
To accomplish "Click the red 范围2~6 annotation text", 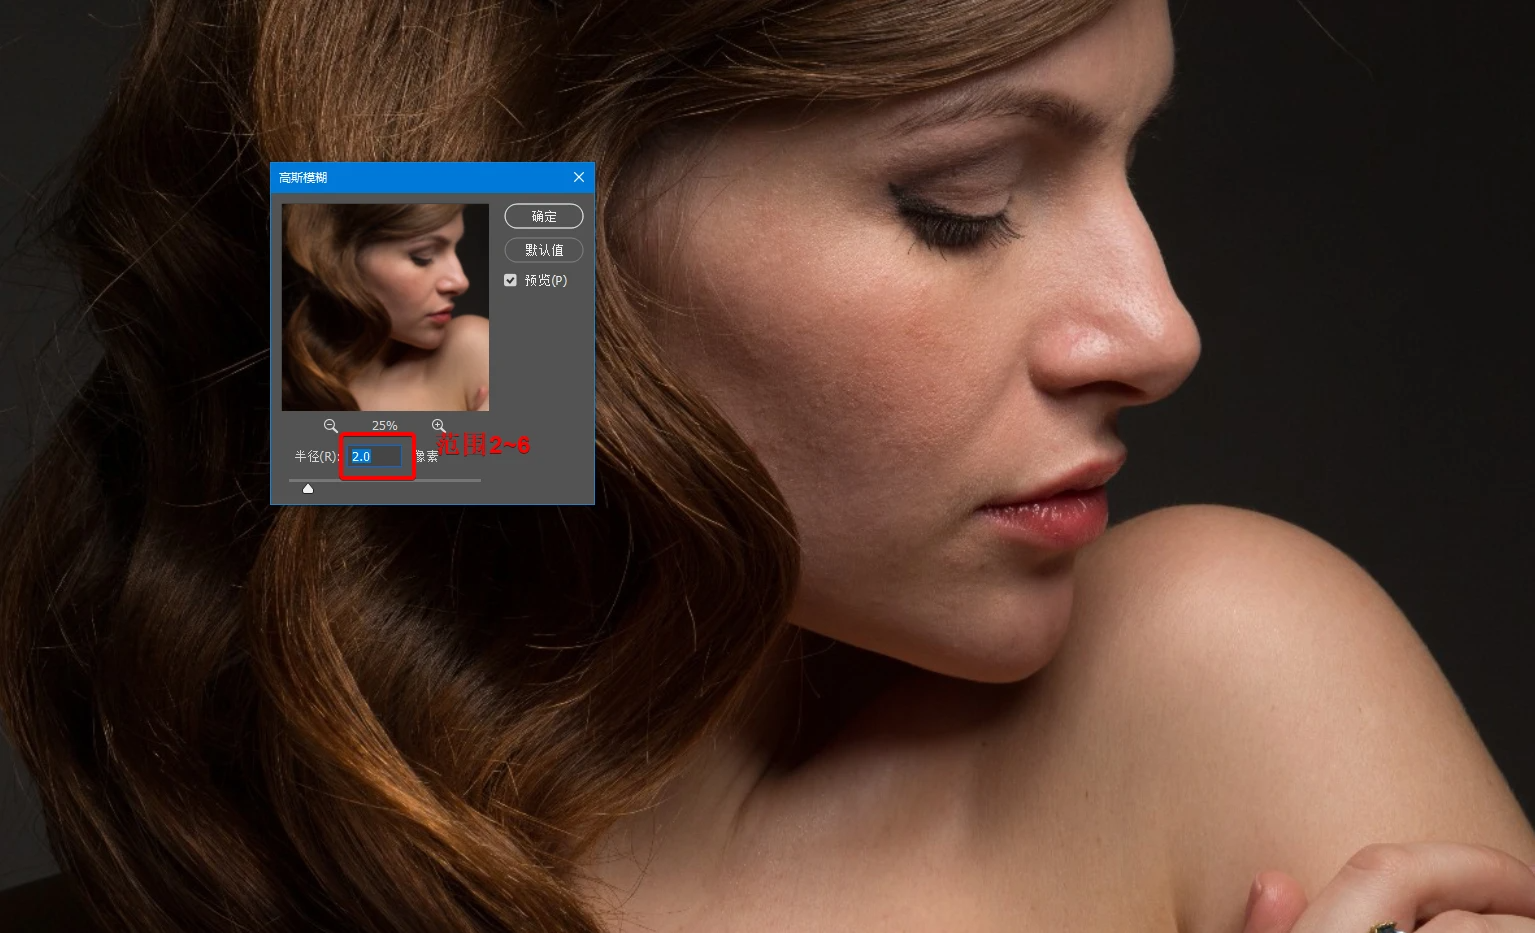I will coord(484,445).
